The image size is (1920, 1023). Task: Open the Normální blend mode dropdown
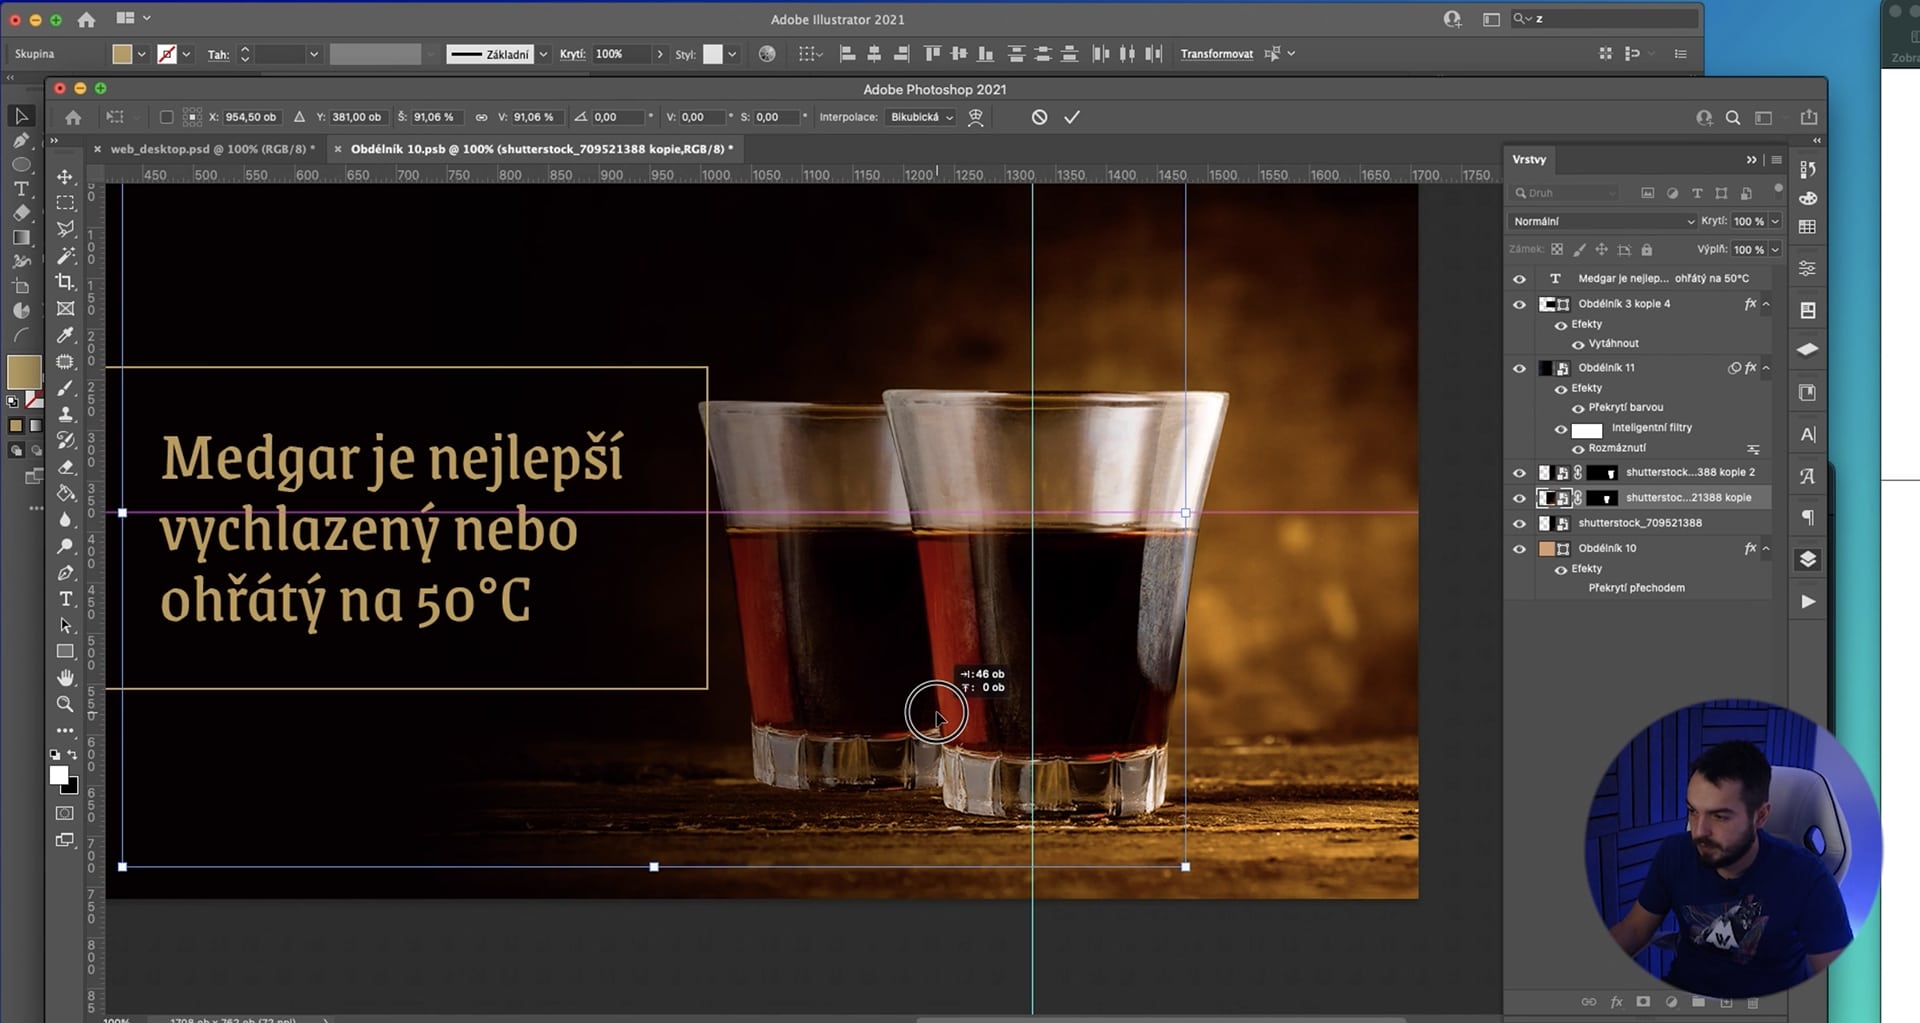(1603, 221)
